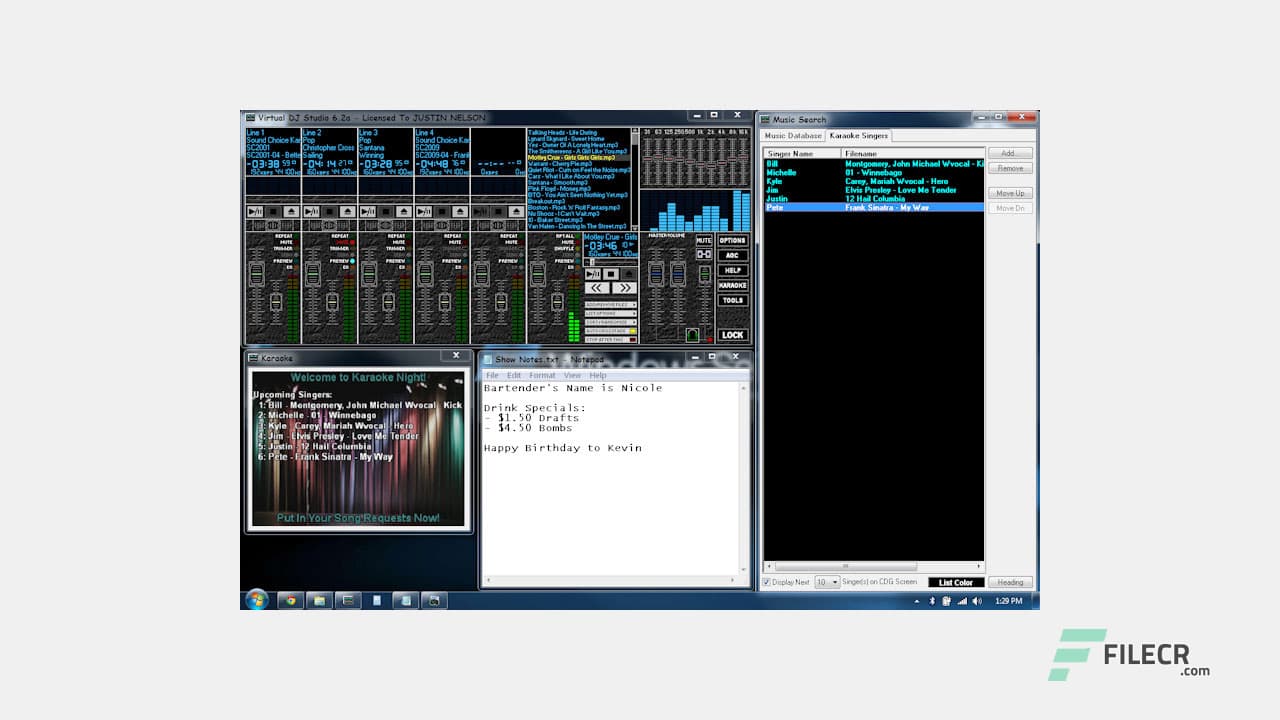Select Justin in the singers list

point(800,198)
